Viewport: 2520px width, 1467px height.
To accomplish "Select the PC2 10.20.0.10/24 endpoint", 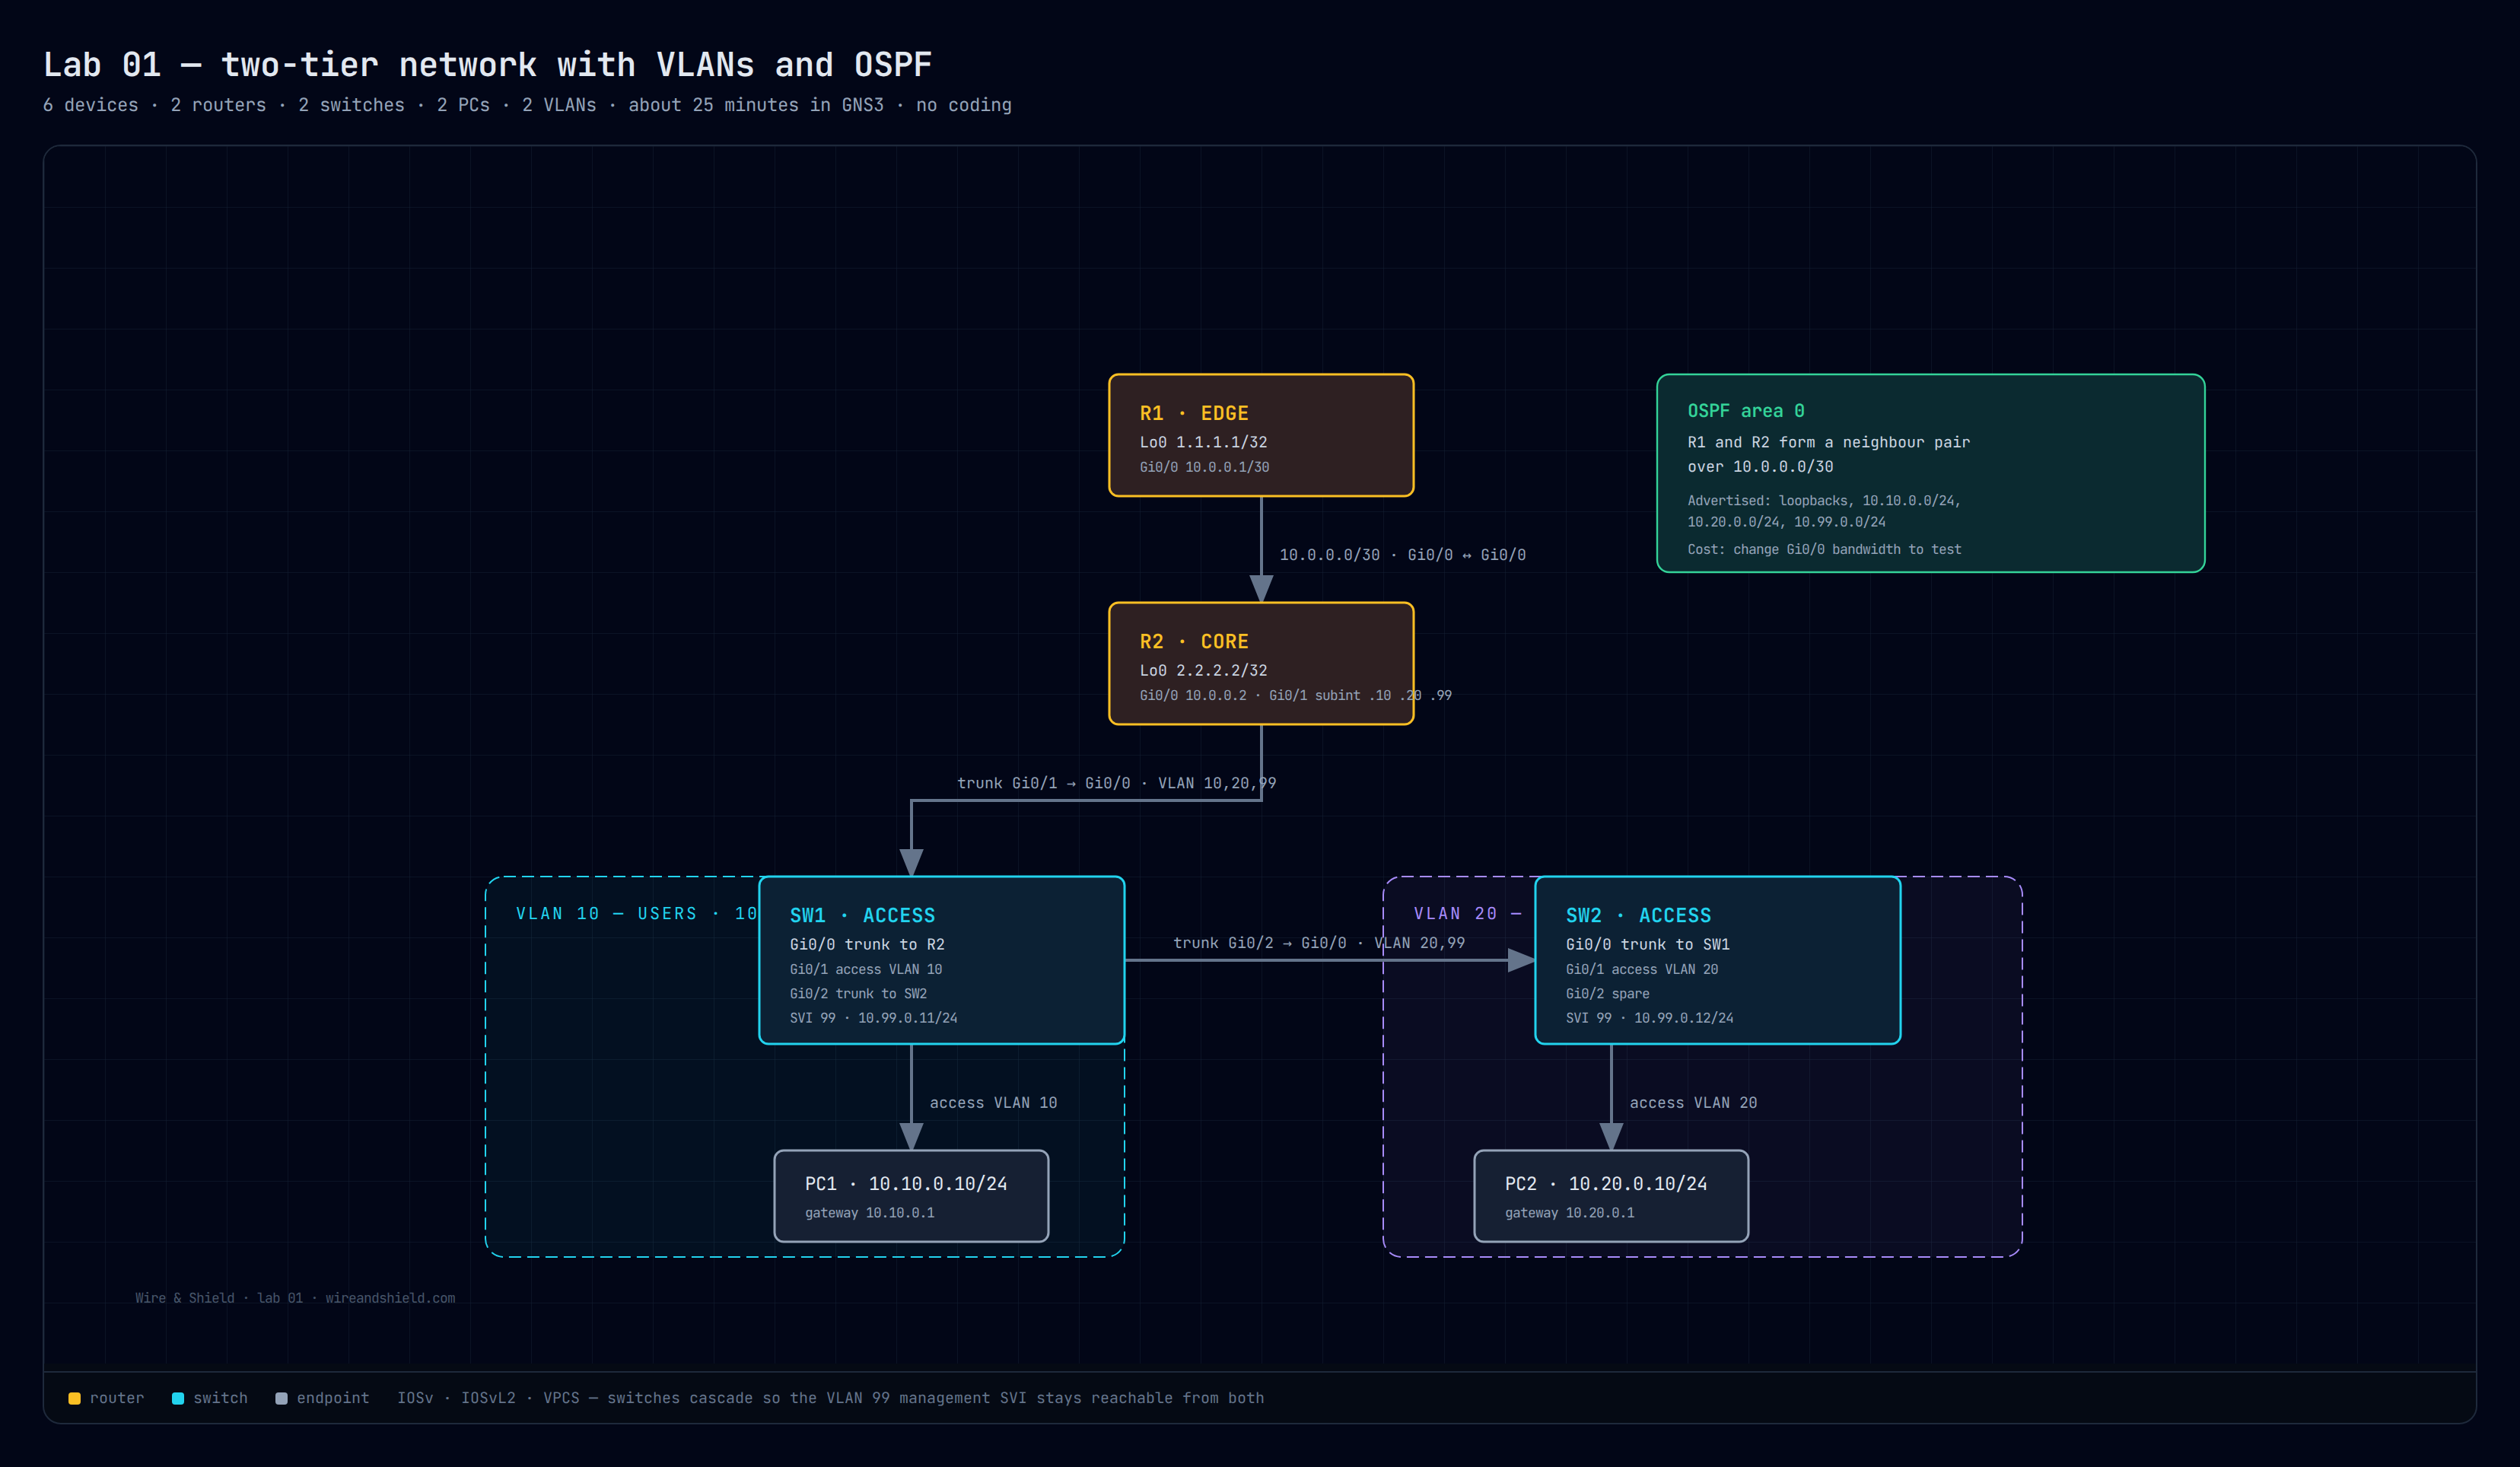I will tap(1611, 1196).
